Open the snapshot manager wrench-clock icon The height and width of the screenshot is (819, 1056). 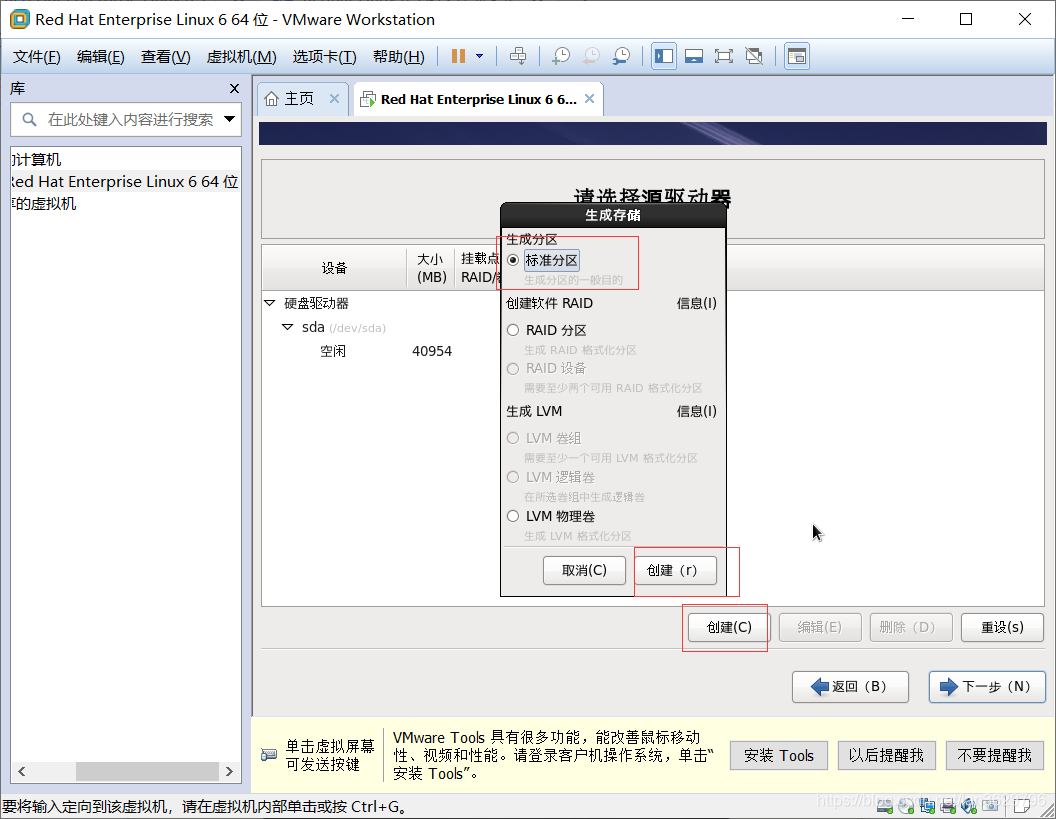[622, 56]
